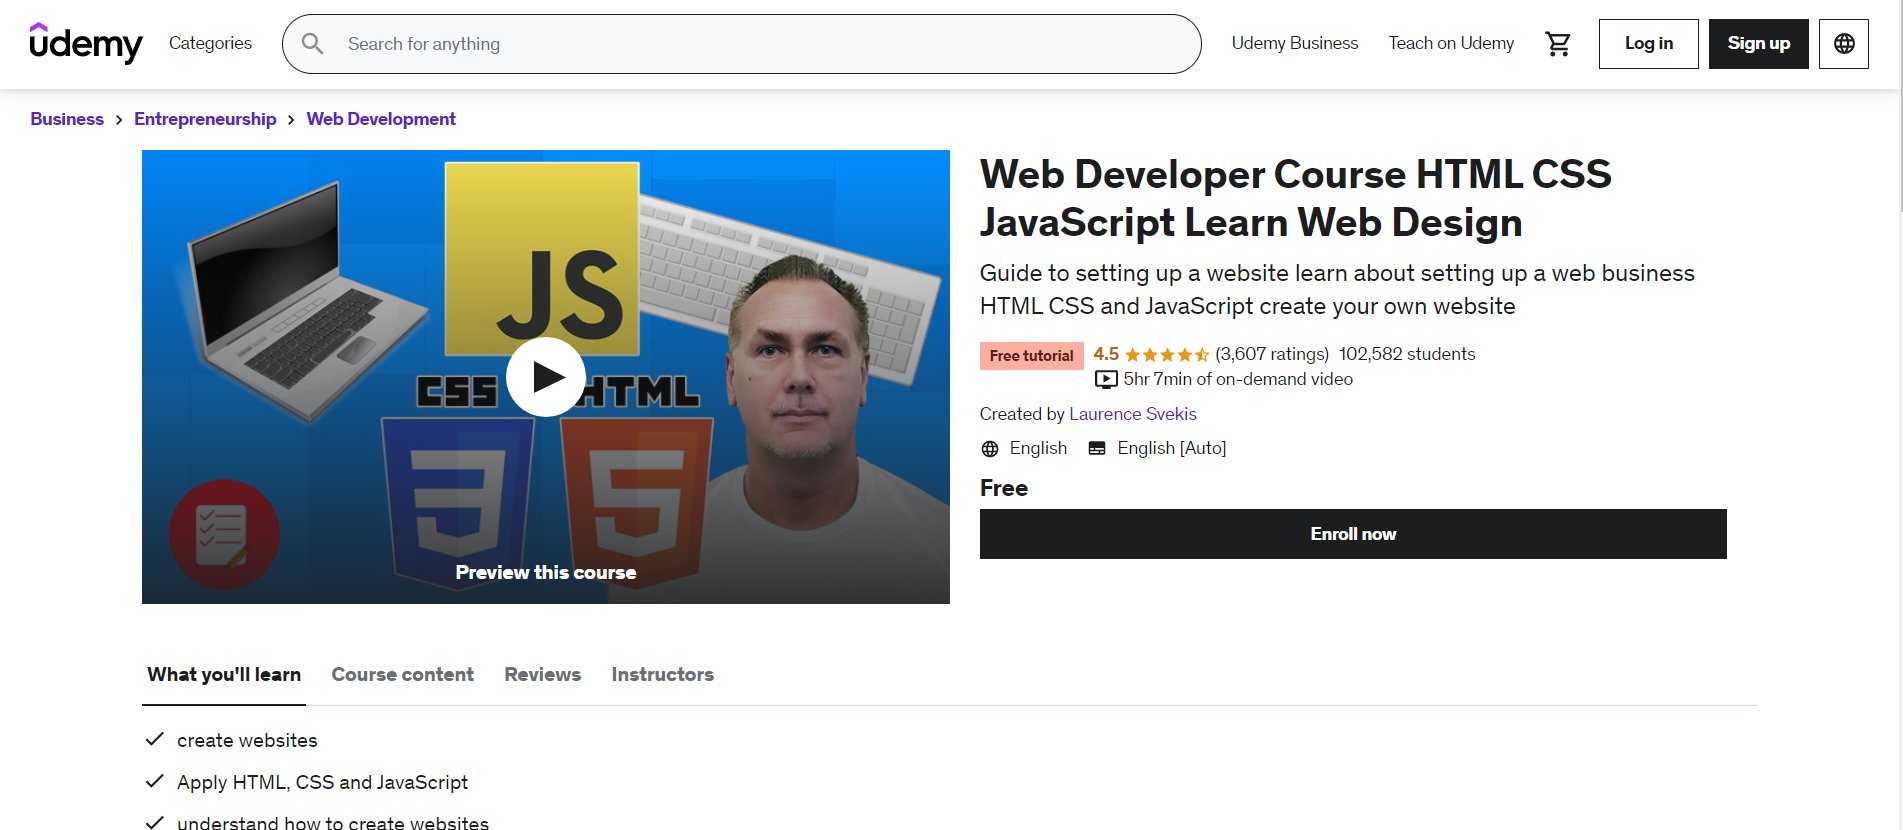
Task: Switch to Instructors tab
Action: pyautogui.click(x=663, y=675)
